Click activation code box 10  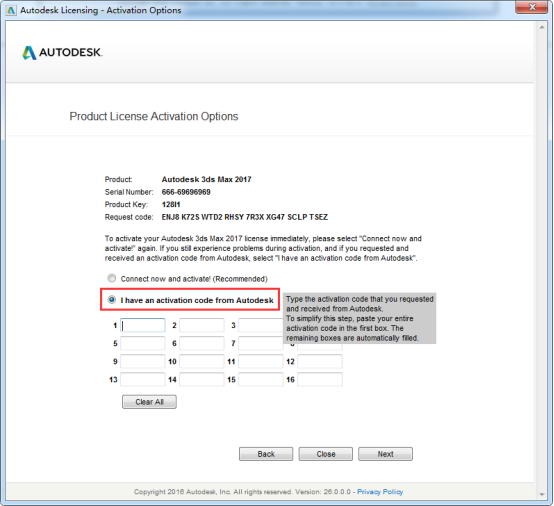(x=202, y=361)
